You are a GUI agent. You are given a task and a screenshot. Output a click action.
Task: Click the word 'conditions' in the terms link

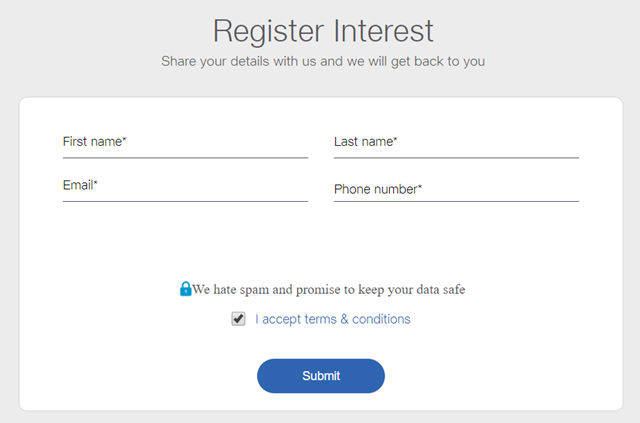coord(381,319)
